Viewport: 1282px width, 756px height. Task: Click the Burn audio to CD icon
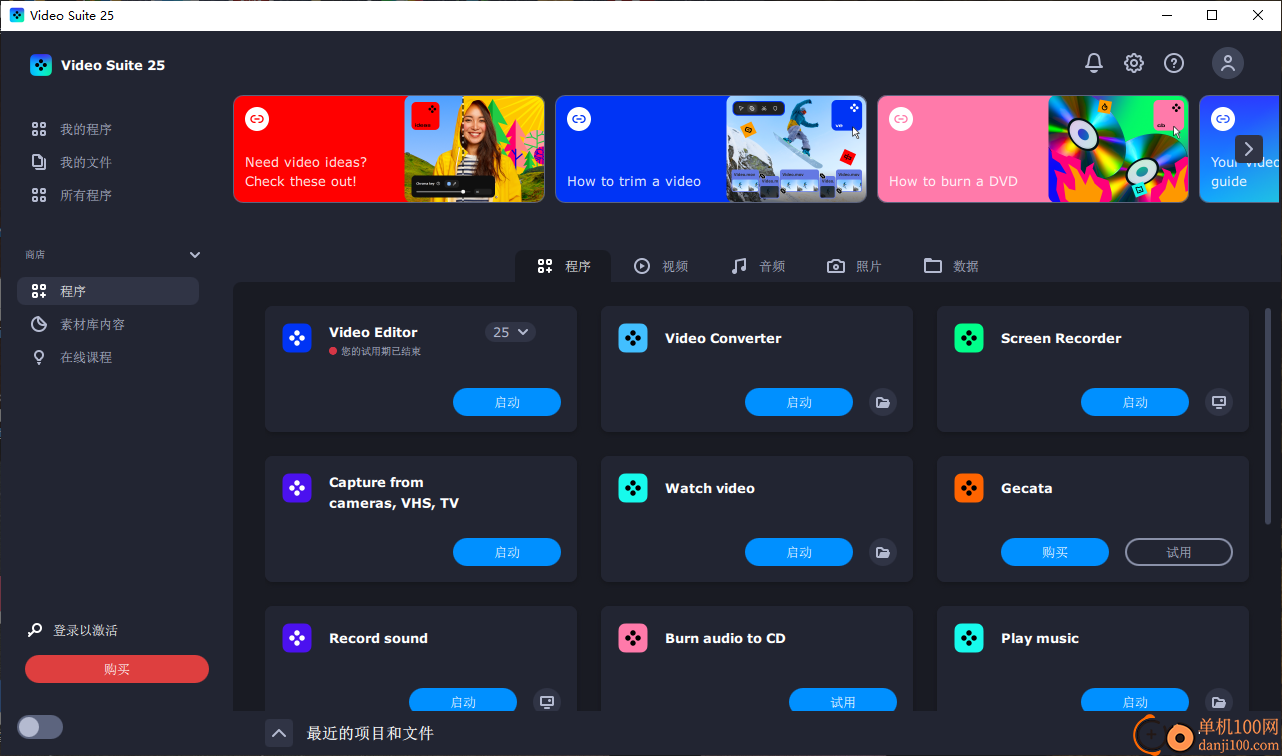633,638
